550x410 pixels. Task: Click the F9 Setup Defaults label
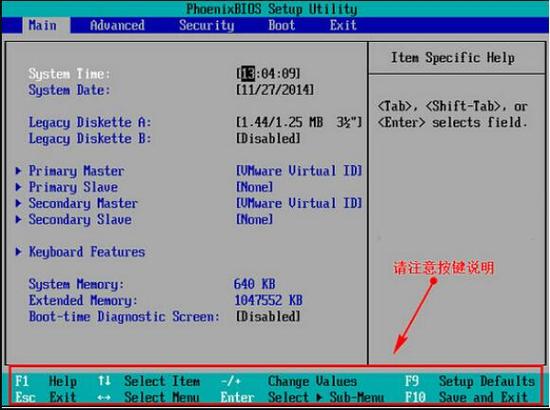[470, 381]
